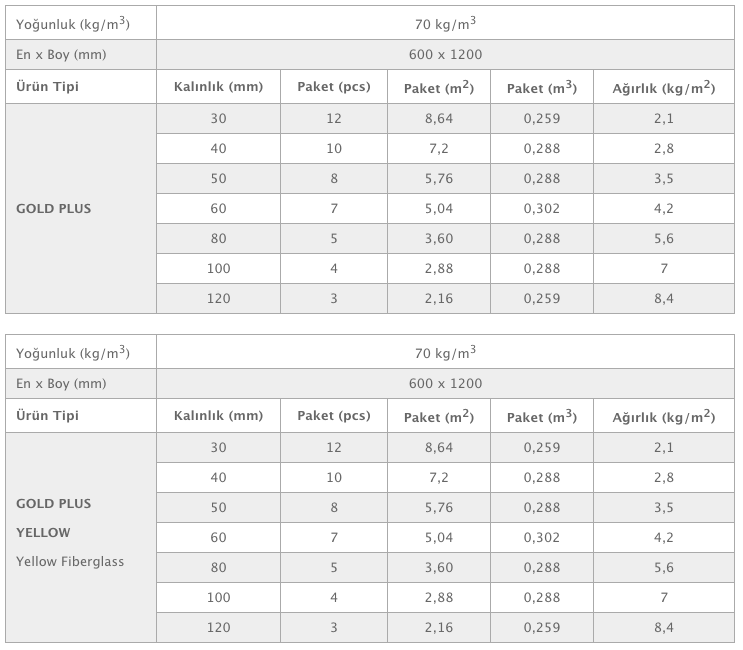Click the GOLD PLUS product label
The image size is (743, 650).
(x=54, y=208)
